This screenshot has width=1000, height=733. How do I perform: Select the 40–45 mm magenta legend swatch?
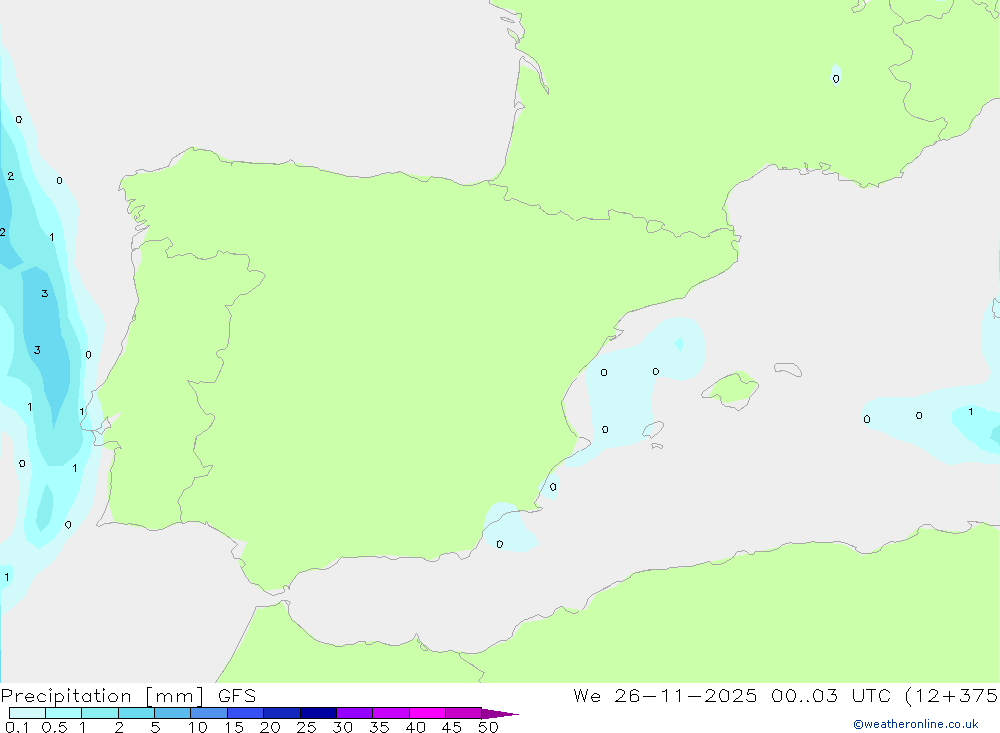pos(427,713)
